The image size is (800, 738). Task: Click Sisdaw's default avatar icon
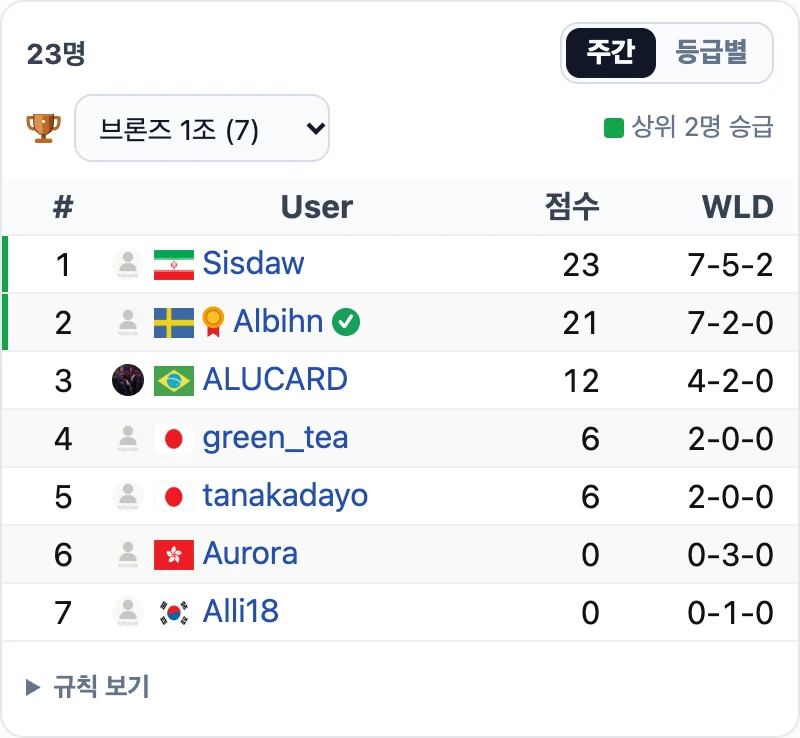128,264
